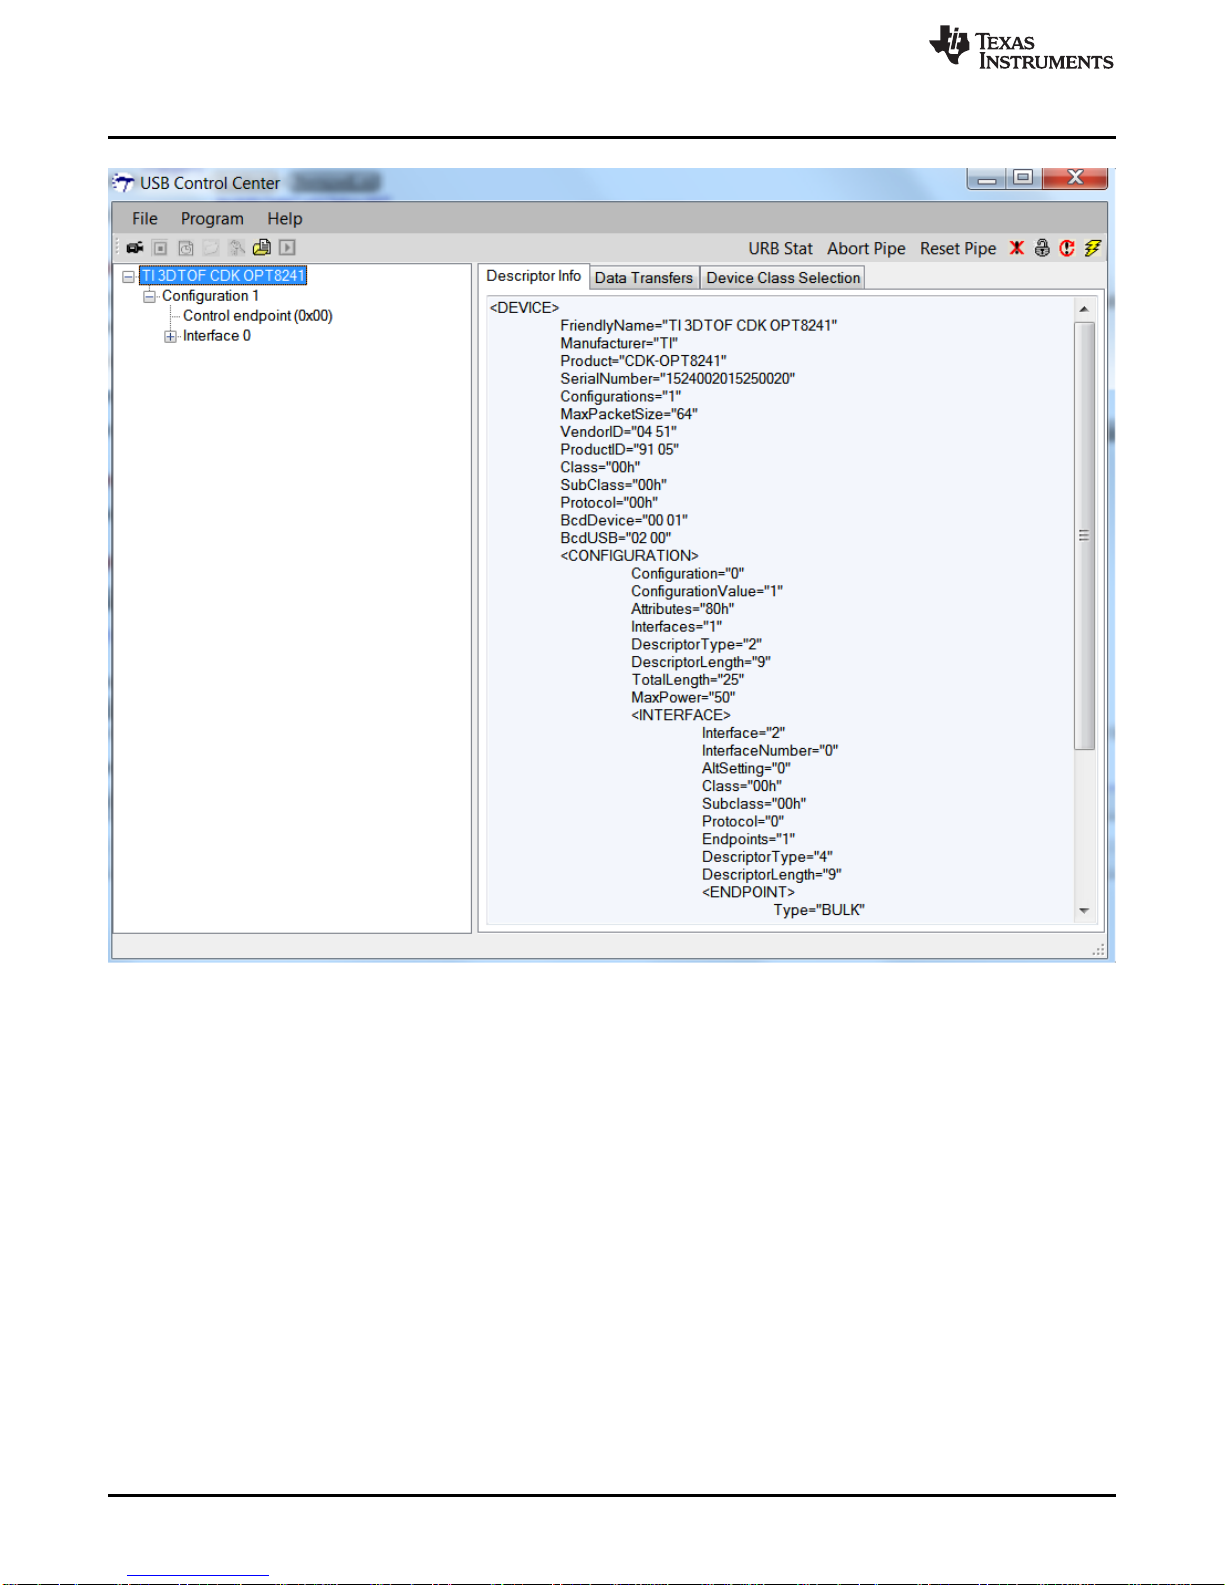Collapse the TI 3DTOF CDK OPT8241 node

(128, 276)
